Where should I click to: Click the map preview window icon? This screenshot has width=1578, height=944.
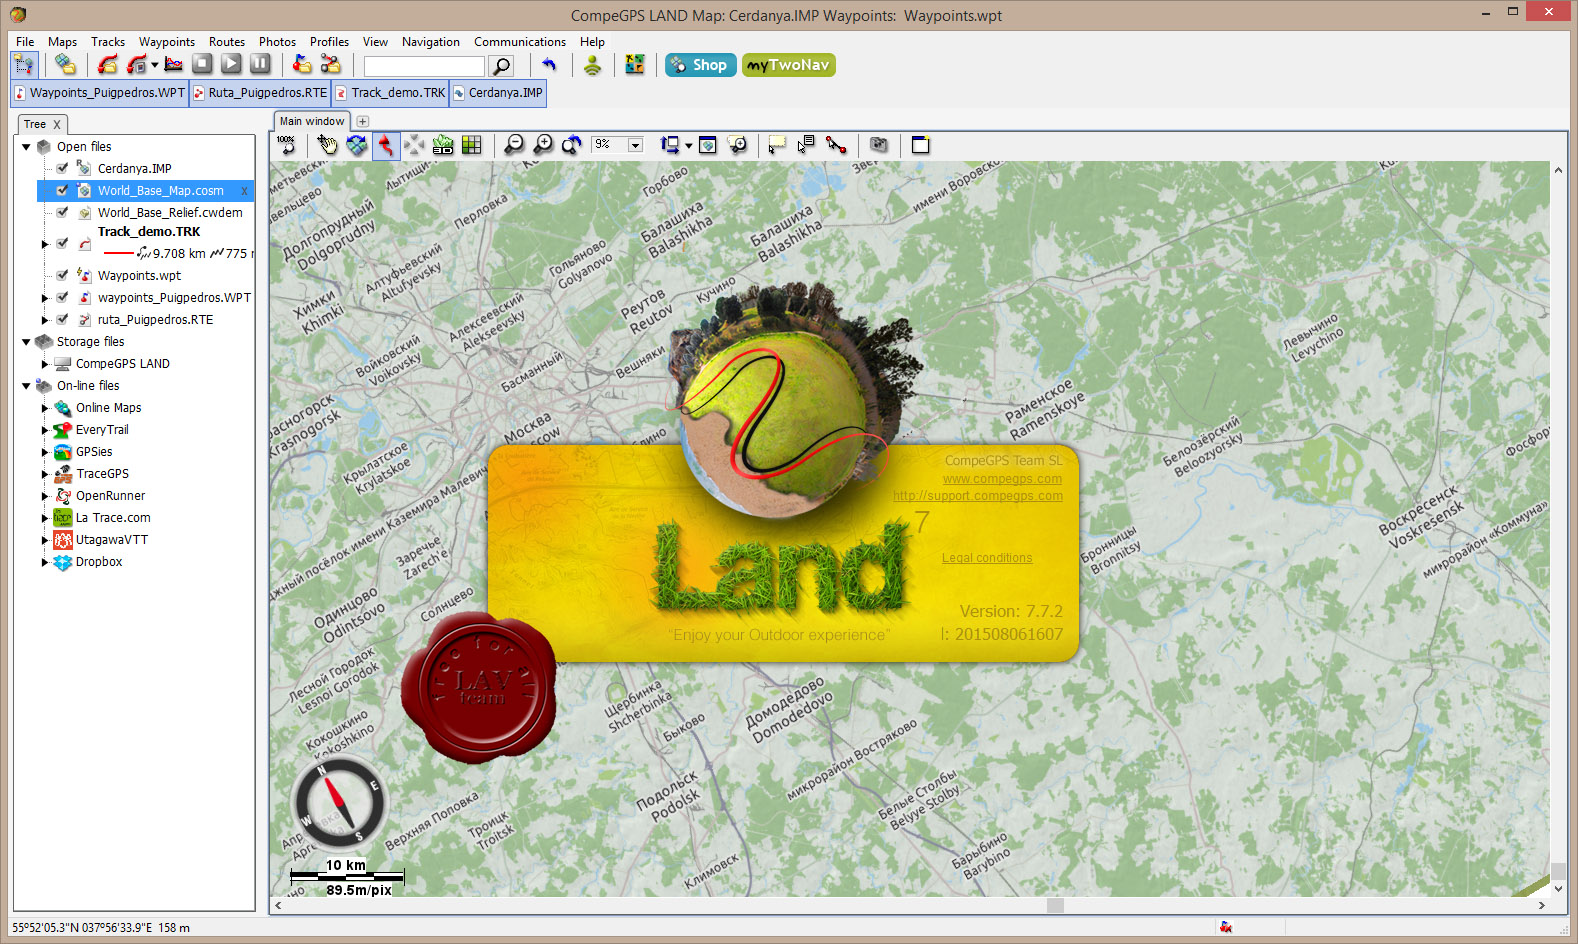pos(708,145)
